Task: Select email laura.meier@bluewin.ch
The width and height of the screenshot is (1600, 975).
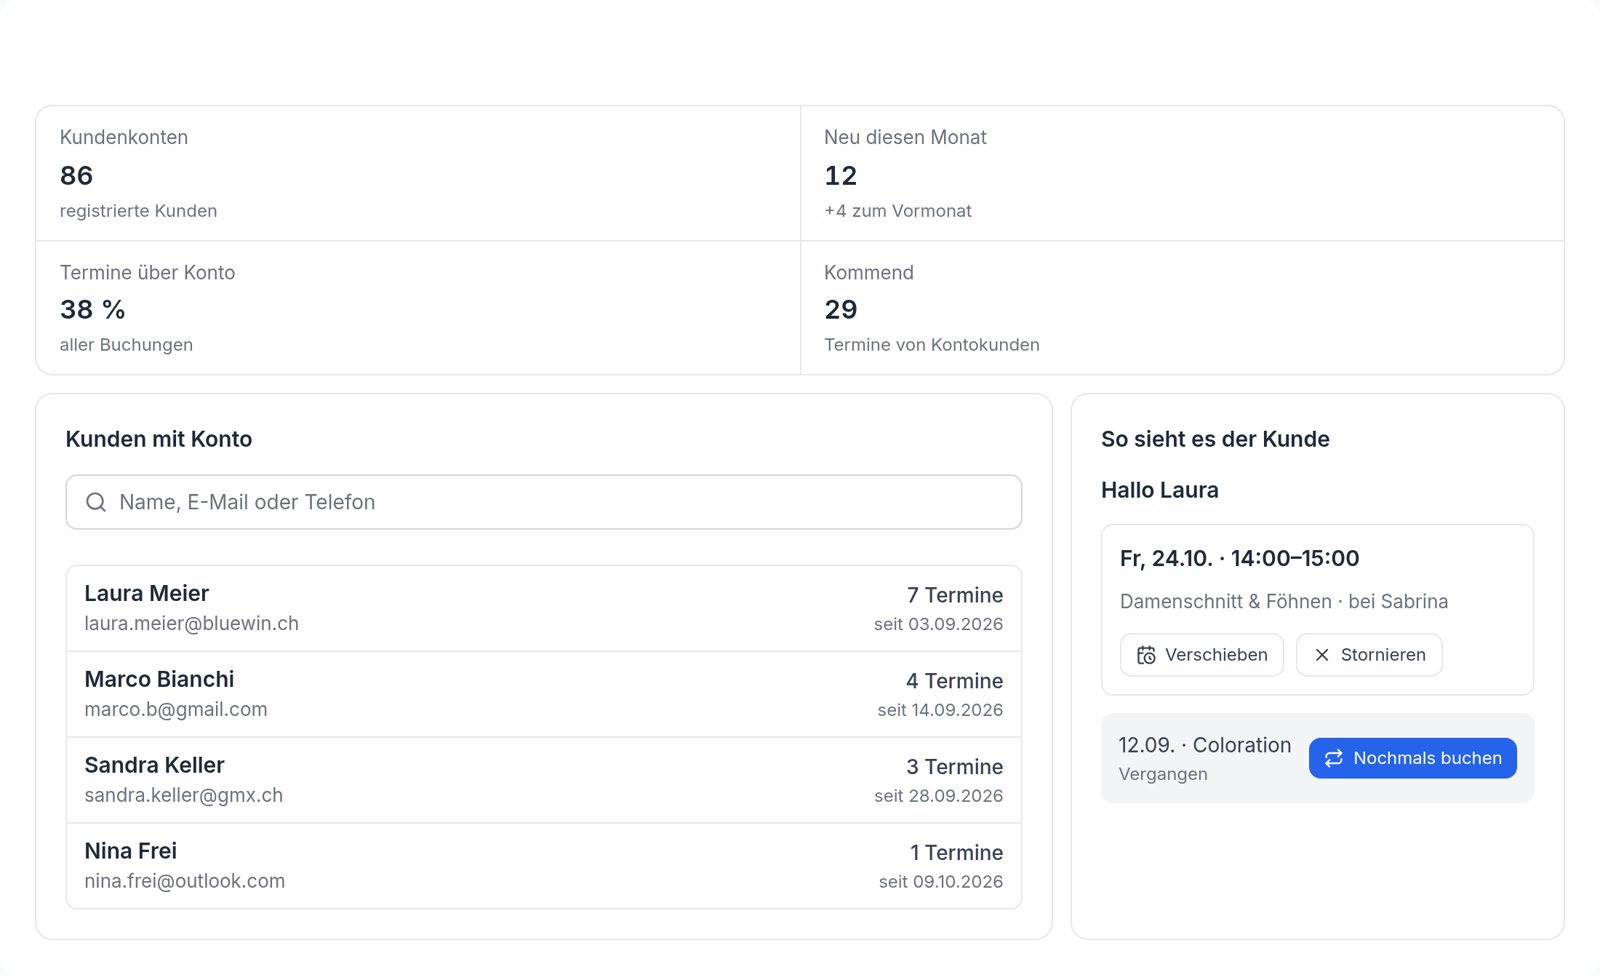Action: click(x=191, y=623)
